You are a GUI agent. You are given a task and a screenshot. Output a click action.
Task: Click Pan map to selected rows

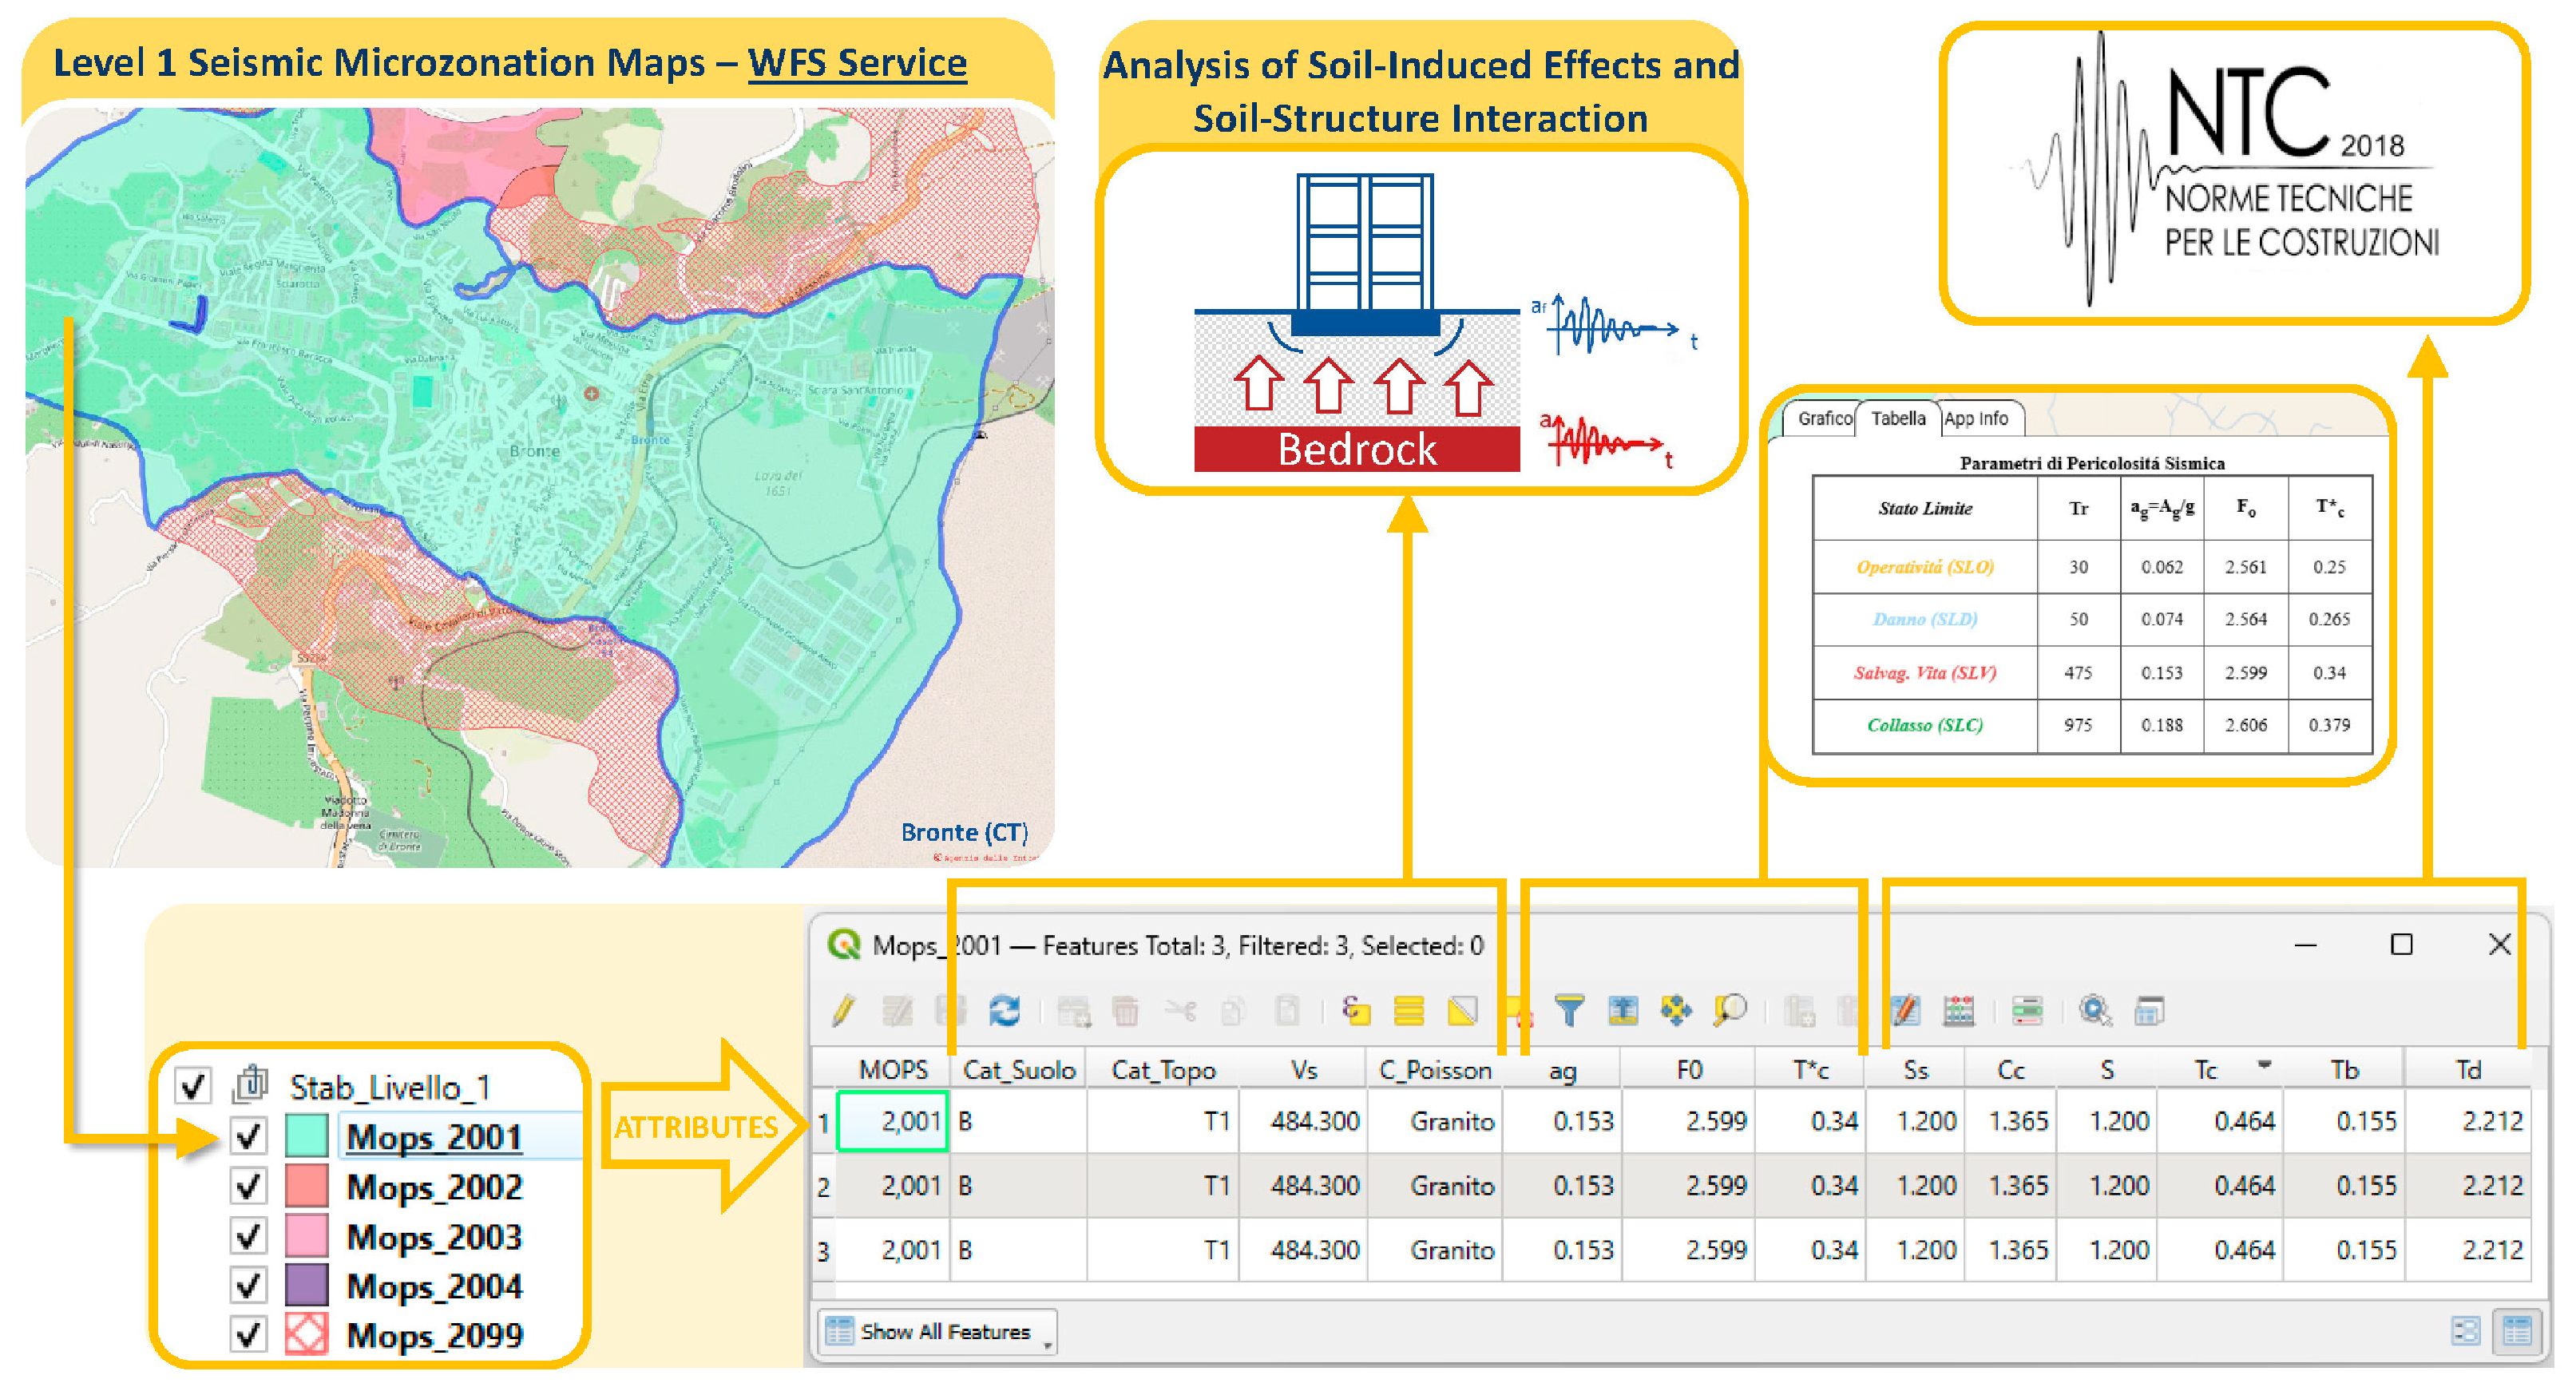tap(1676, 1011)
